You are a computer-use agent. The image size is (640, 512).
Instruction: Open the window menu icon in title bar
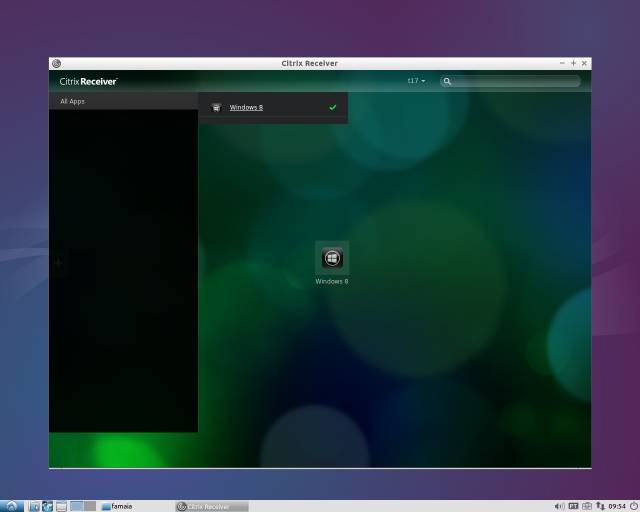tap(57, 63)
